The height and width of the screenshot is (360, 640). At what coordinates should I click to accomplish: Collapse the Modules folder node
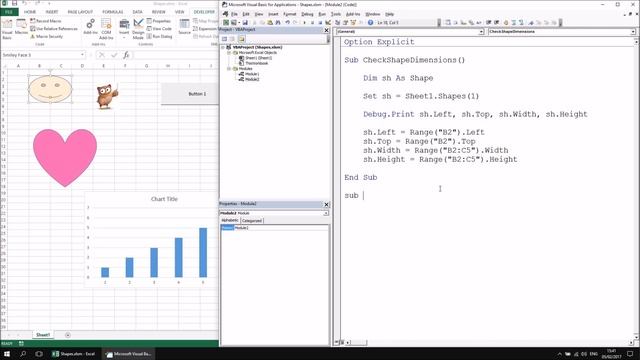(x=229, y=69)
